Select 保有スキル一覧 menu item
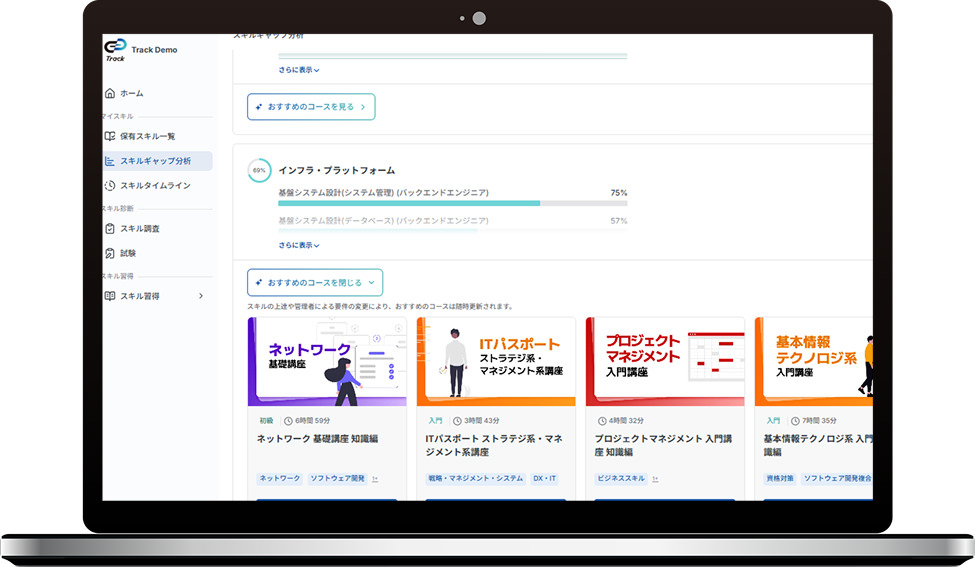The image size is (975, 567). (x=147, y=136)
